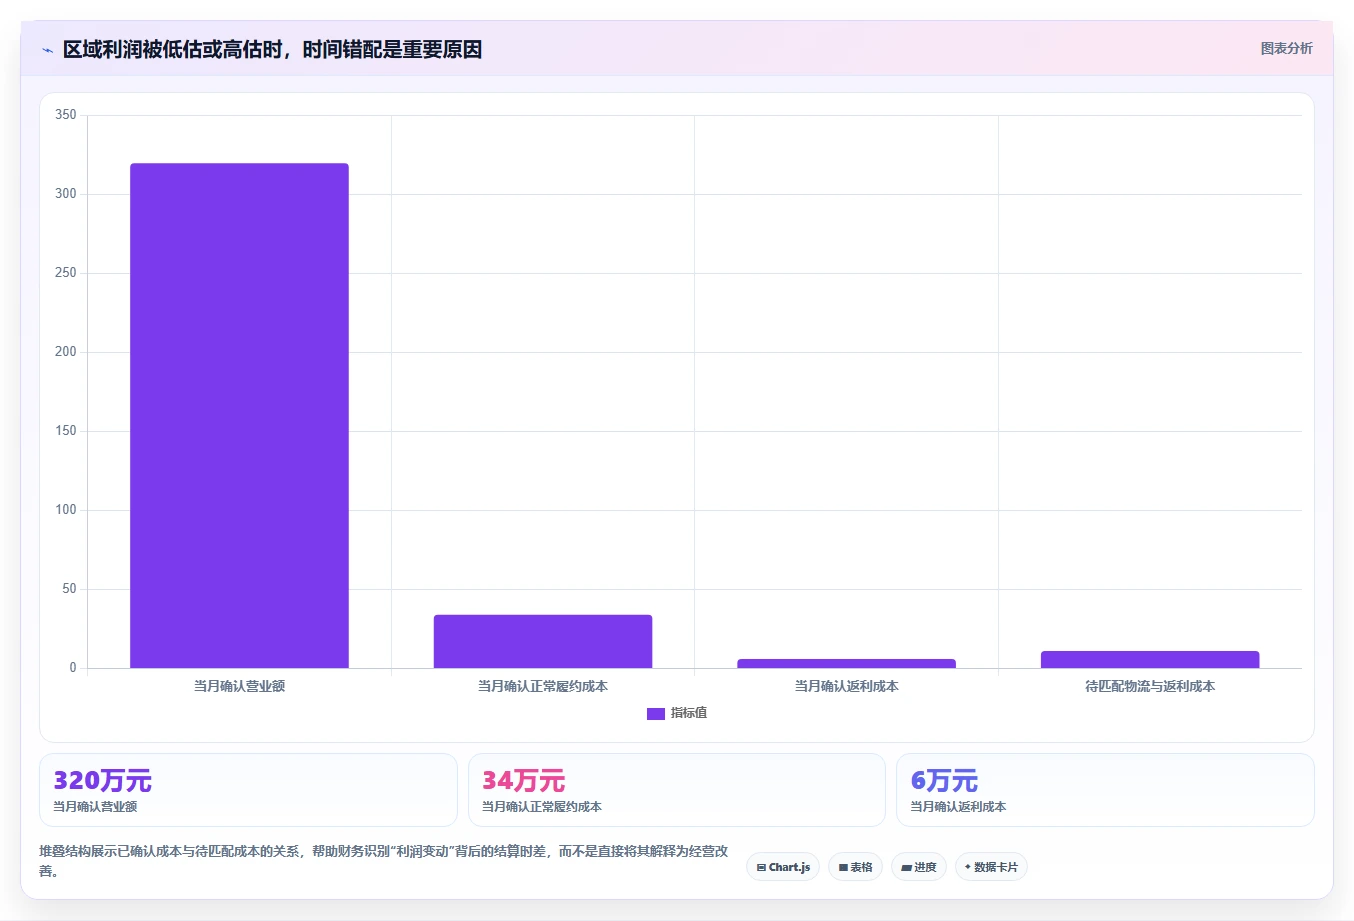
Task: Select the 数据卡片 tag chip
Action: tap(991, 867)
